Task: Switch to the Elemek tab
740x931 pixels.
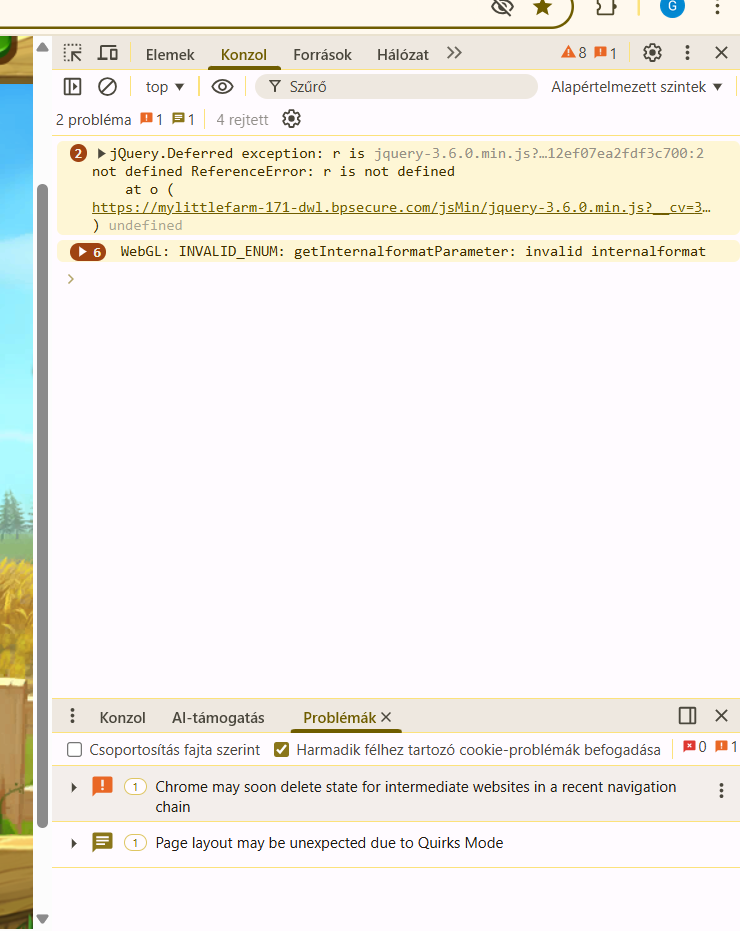Action: pos(170,55)
